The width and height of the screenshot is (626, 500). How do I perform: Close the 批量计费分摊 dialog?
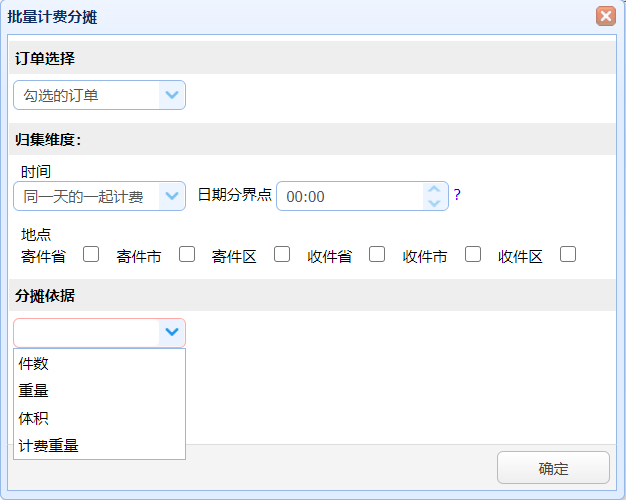(606, 16)
